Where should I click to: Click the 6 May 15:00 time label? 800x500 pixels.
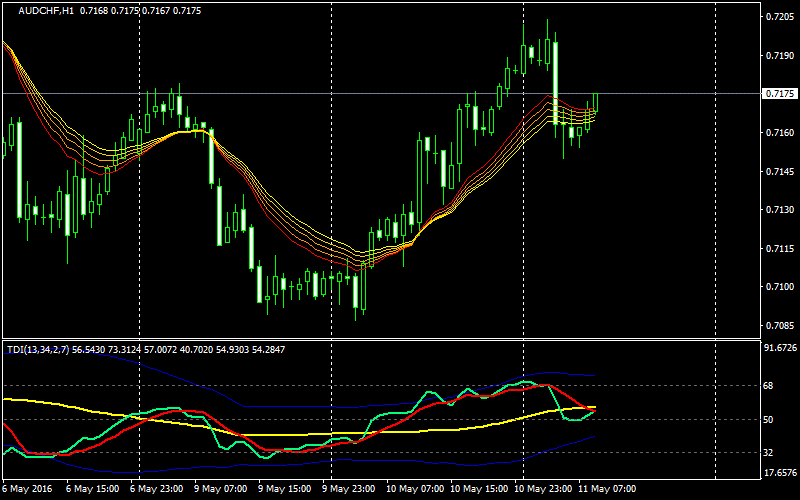93,489
